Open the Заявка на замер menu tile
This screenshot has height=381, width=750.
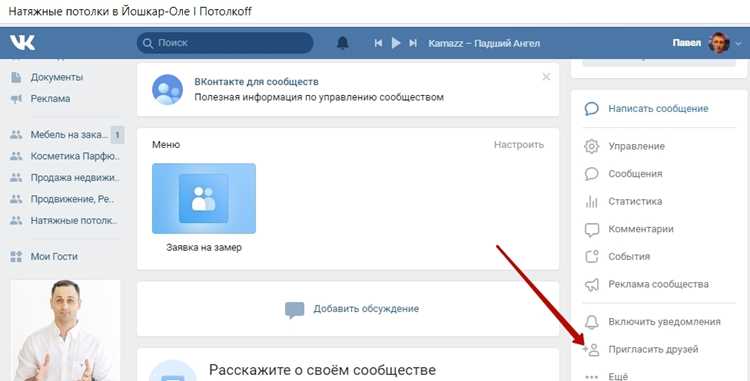(204, 198)
